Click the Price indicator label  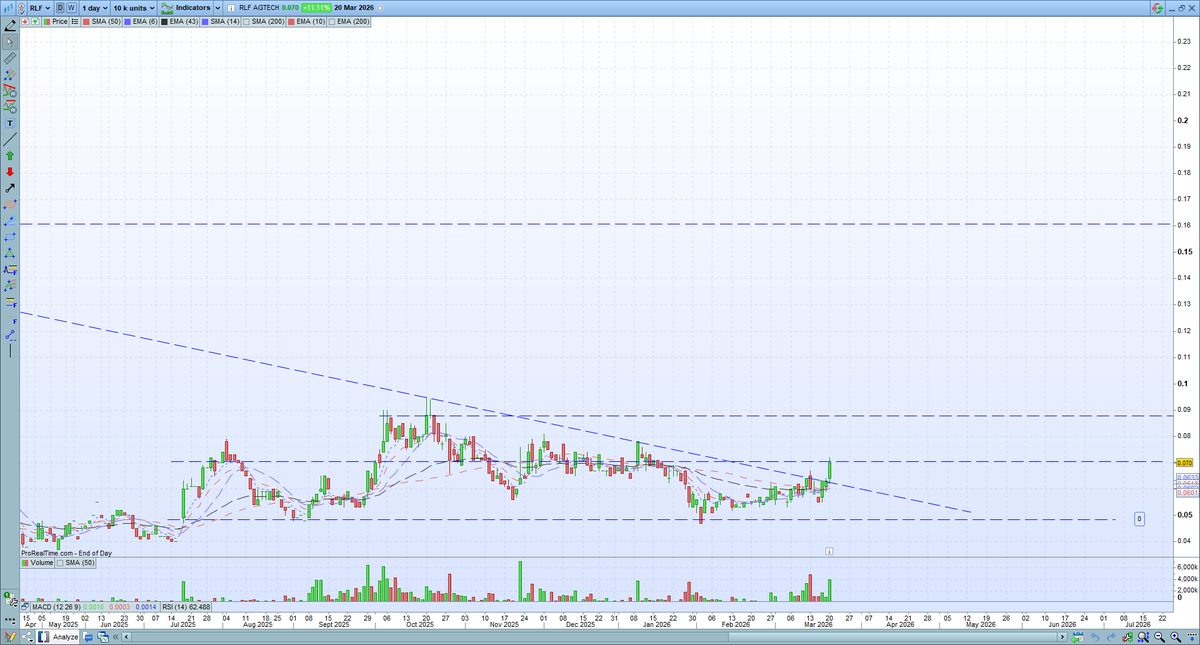(57, 22)
